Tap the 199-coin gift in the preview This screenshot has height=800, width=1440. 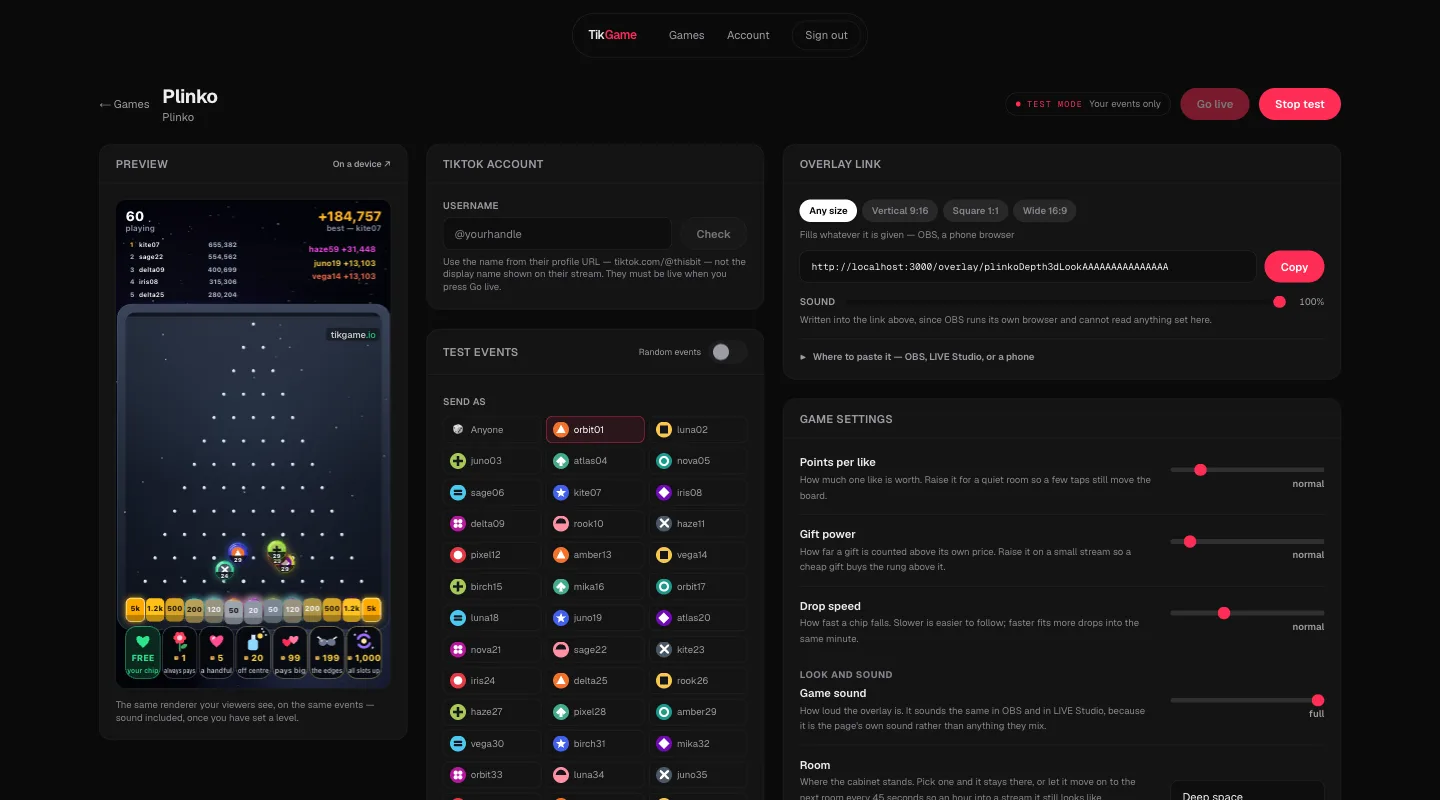[x=327, y=651]
